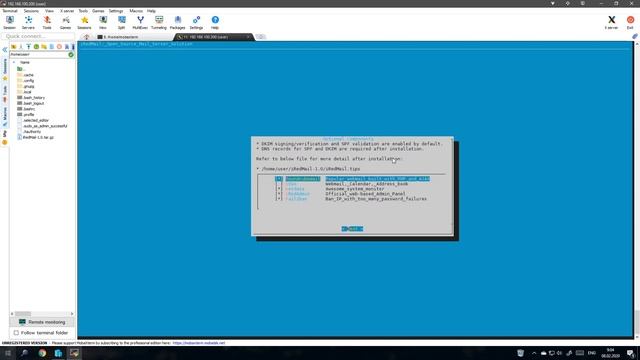Toggle the Fail2ban component checkbox
The width and height of the screenshot is (640, 360).
click(x=279, y=199)
